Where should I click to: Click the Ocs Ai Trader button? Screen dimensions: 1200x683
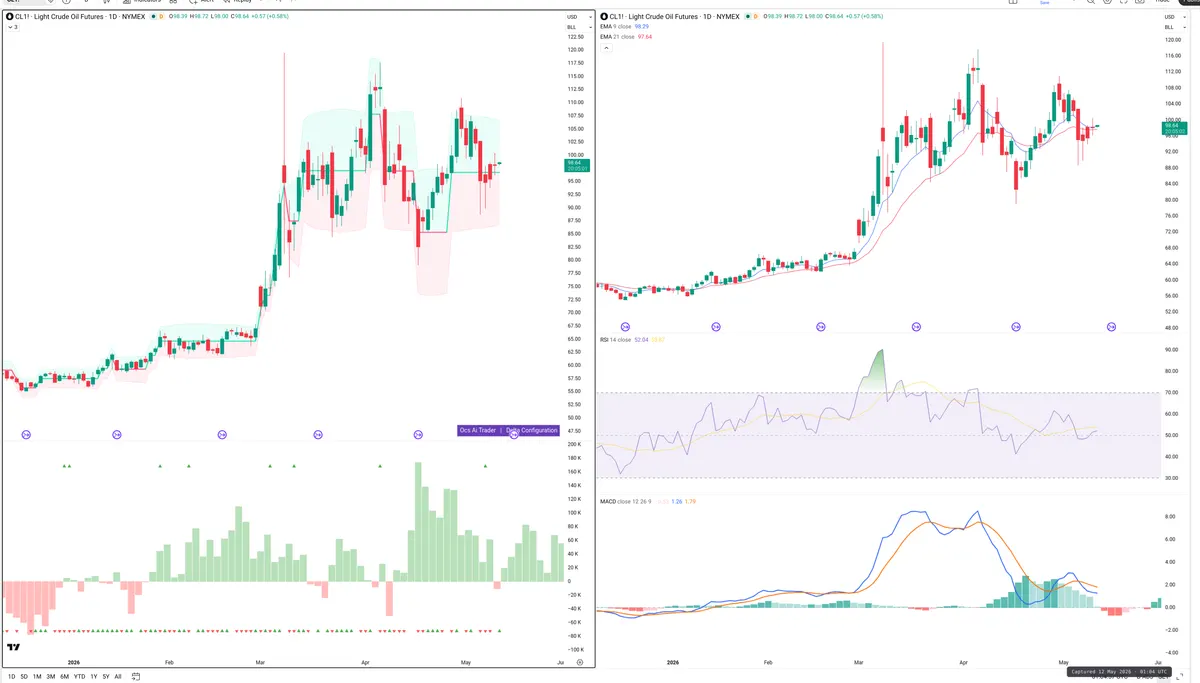(478, 430)
